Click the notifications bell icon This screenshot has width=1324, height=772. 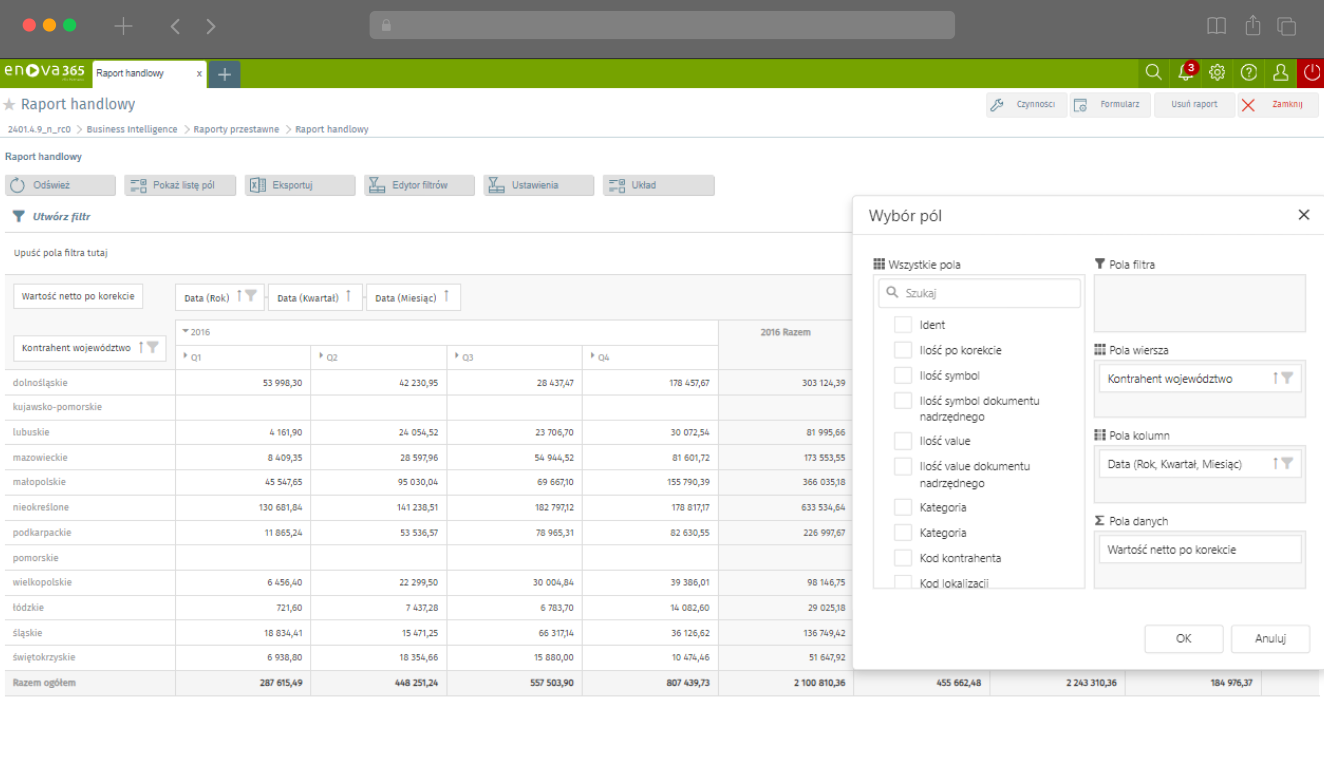pos(1186,73)
